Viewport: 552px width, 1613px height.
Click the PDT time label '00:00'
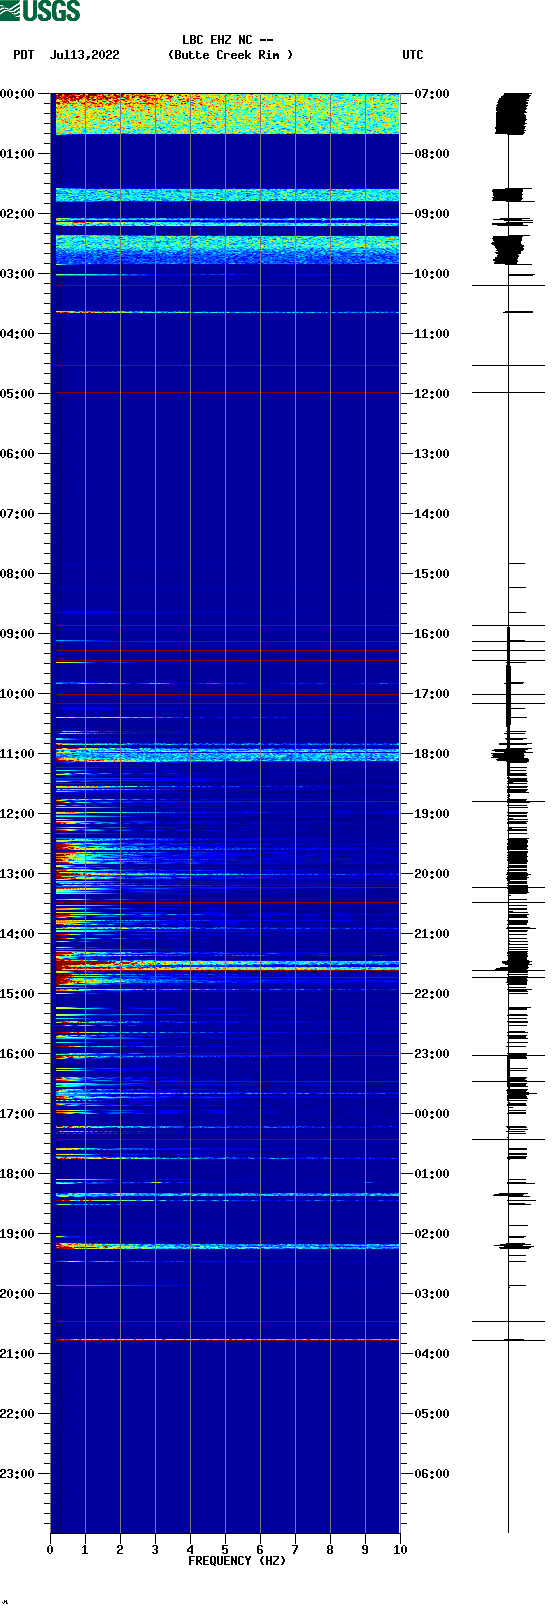17,94
